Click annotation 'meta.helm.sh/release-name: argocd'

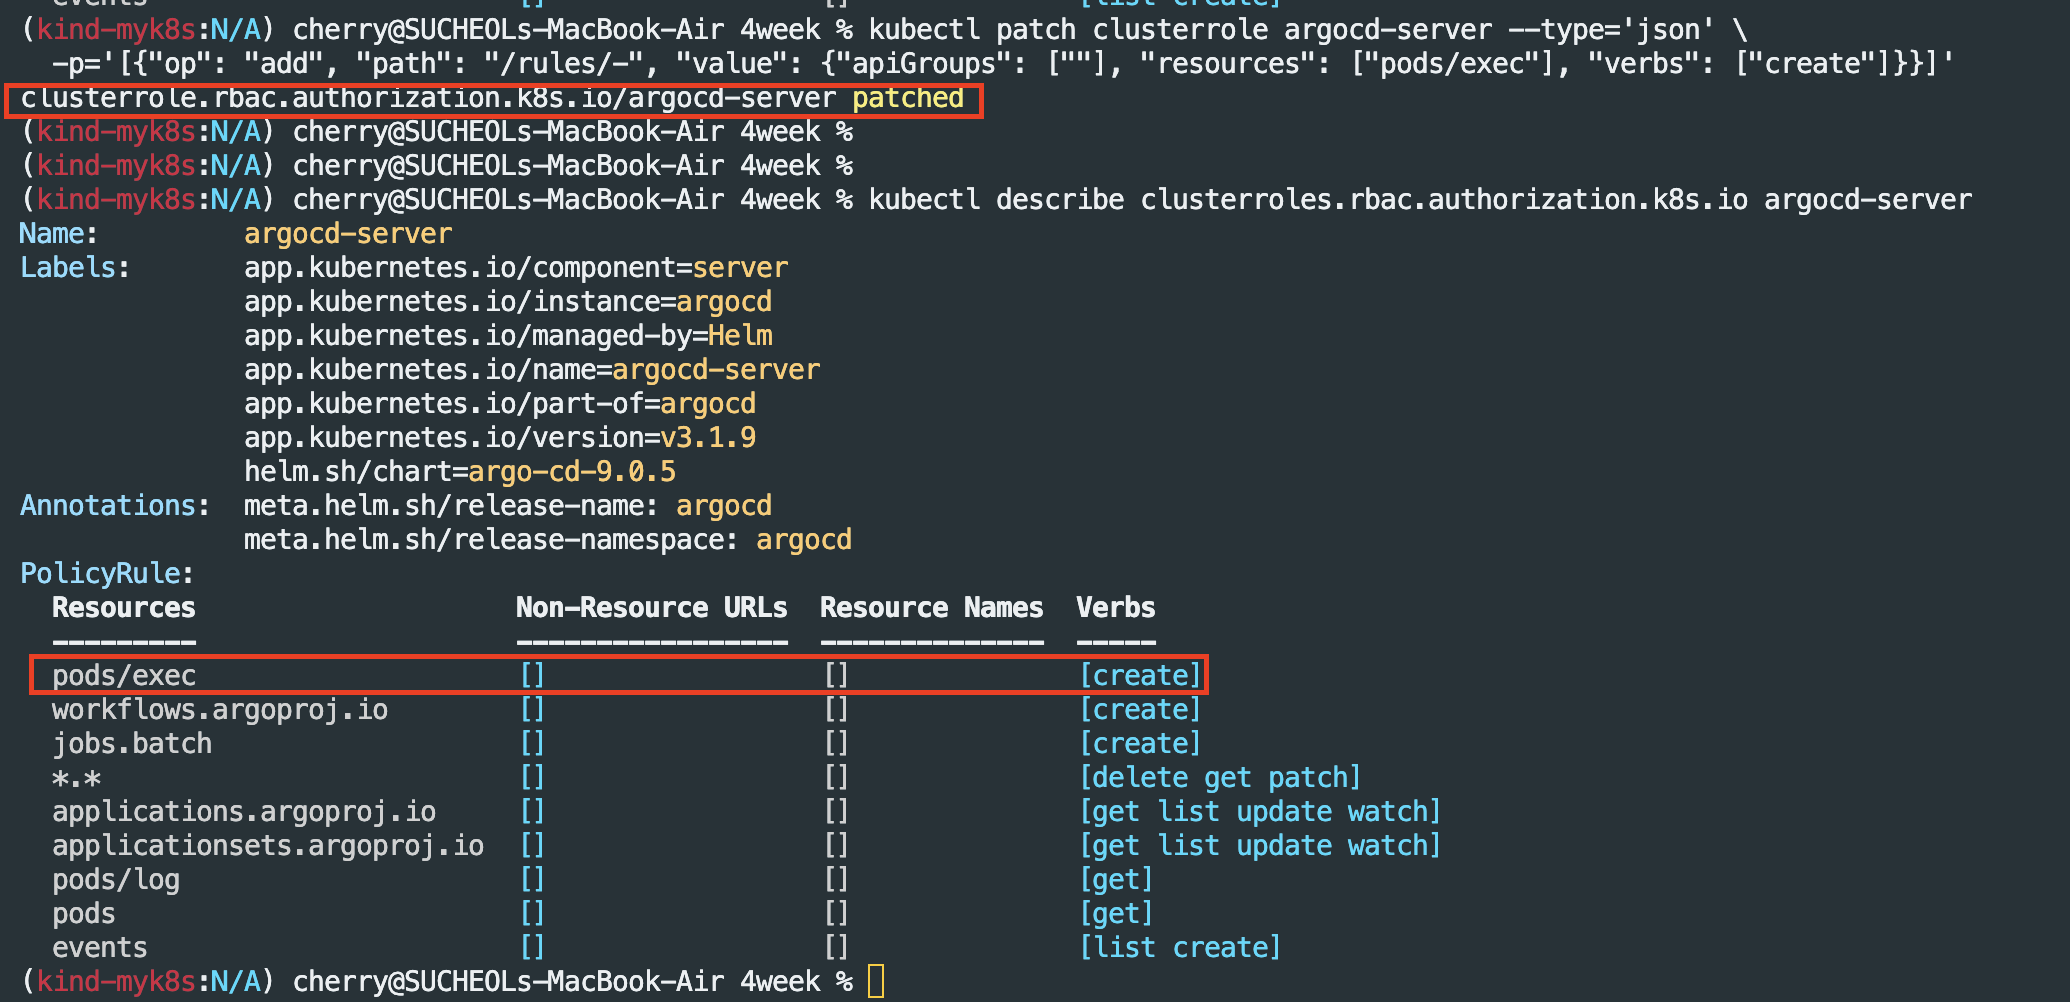tap(508, 506)
